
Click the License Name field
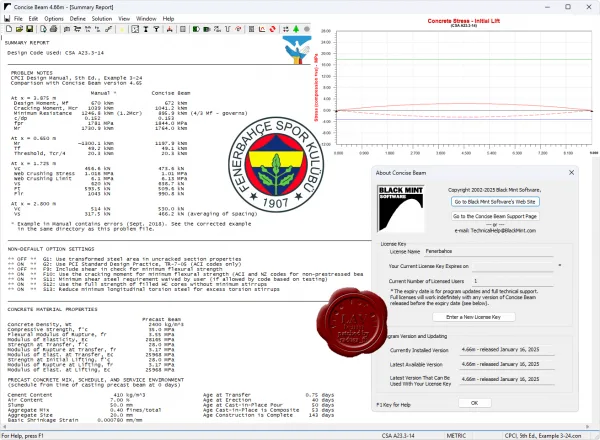coord(489,251)
